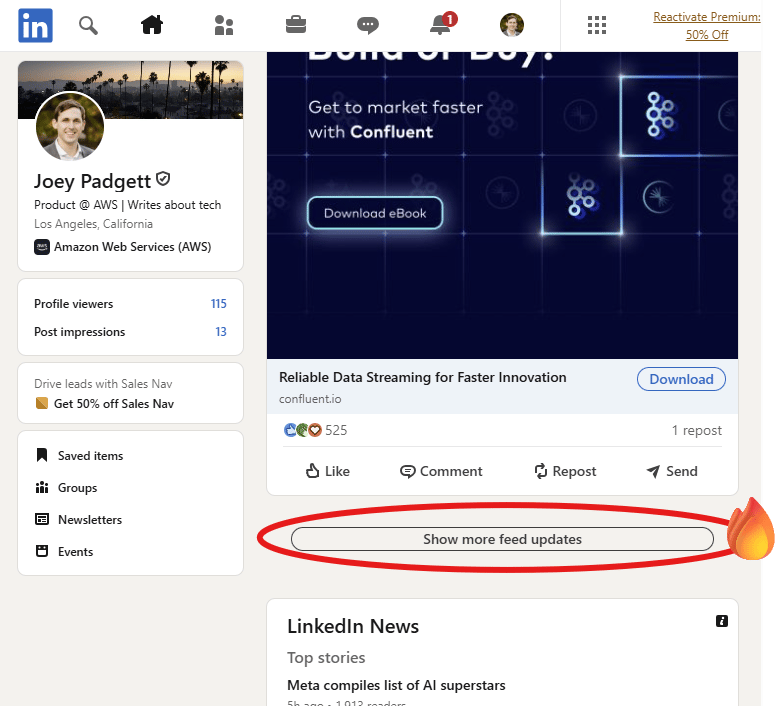Open Amazon Web Services (AWS) company link
The image size is (784, 706).
132,247
